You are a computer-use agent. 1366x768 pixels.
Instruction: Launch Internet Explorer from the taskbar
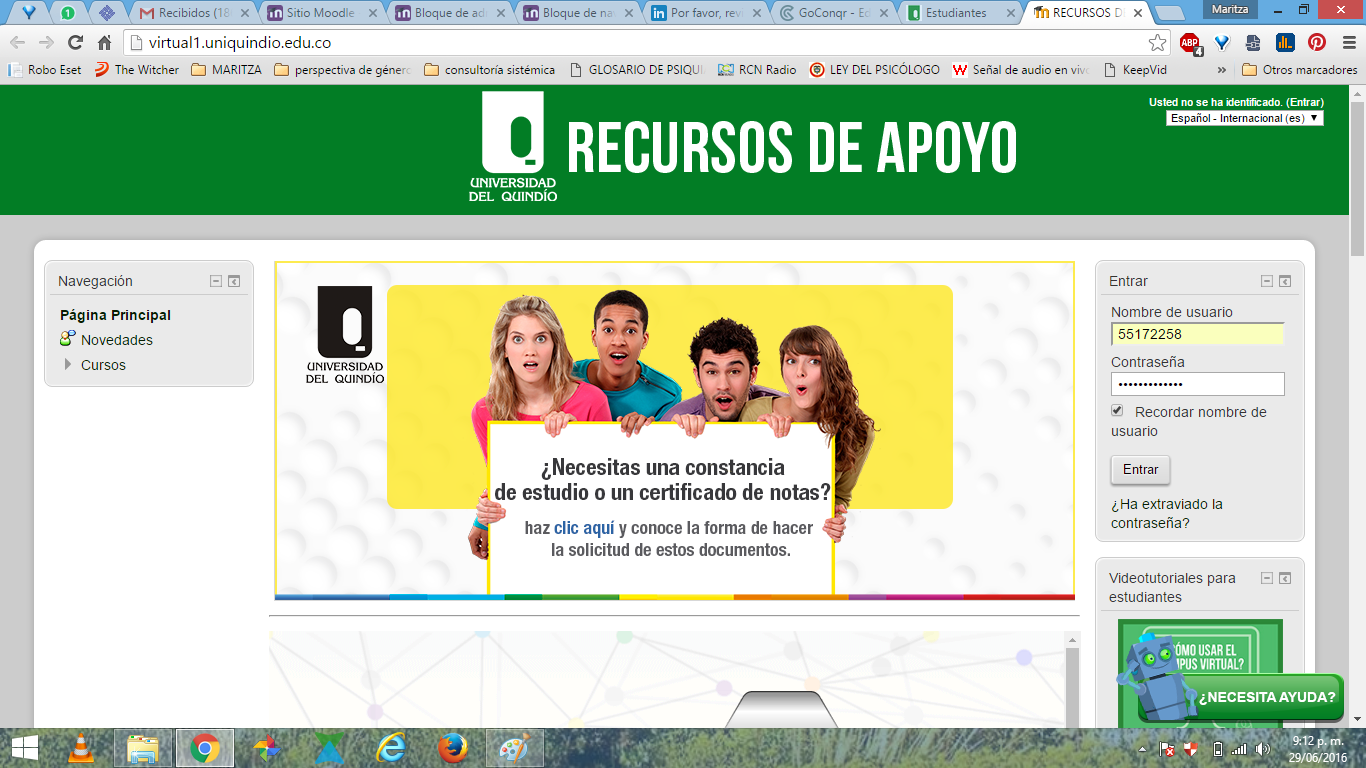392,748
